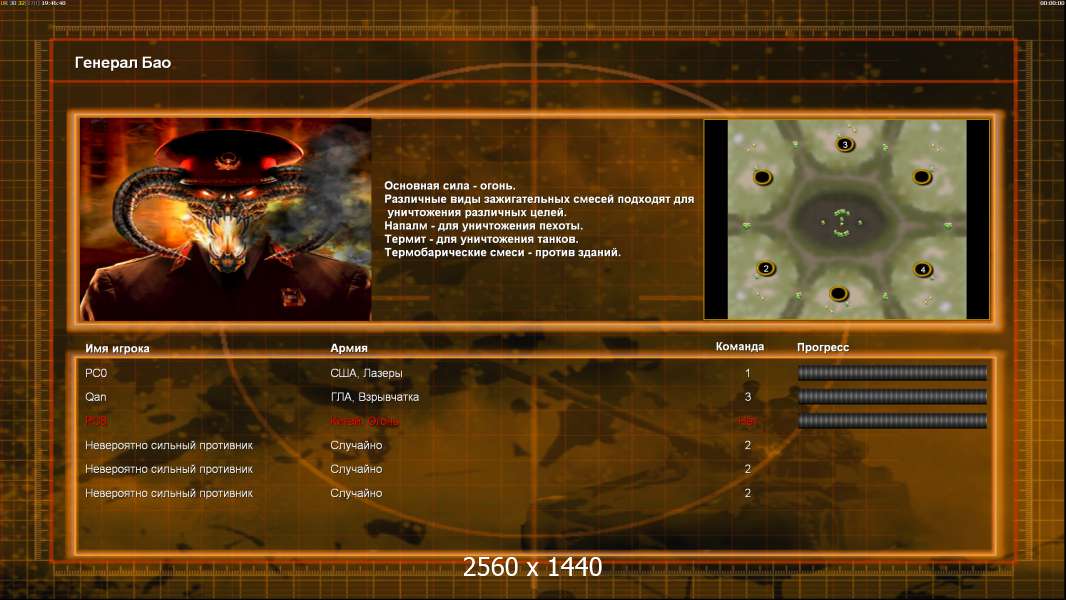
Task: Select start position 2 on the map preview
Action: click(x=766, y=268)
